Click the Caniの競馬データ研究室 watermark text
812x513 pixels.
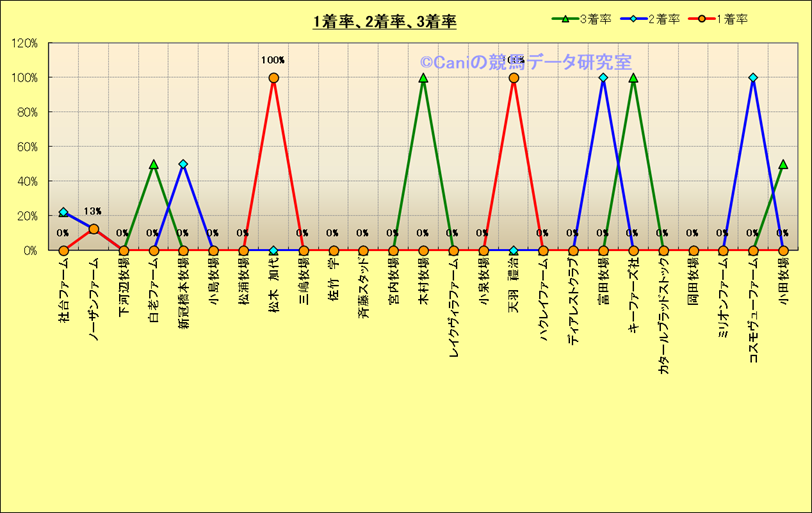(525, 63)
